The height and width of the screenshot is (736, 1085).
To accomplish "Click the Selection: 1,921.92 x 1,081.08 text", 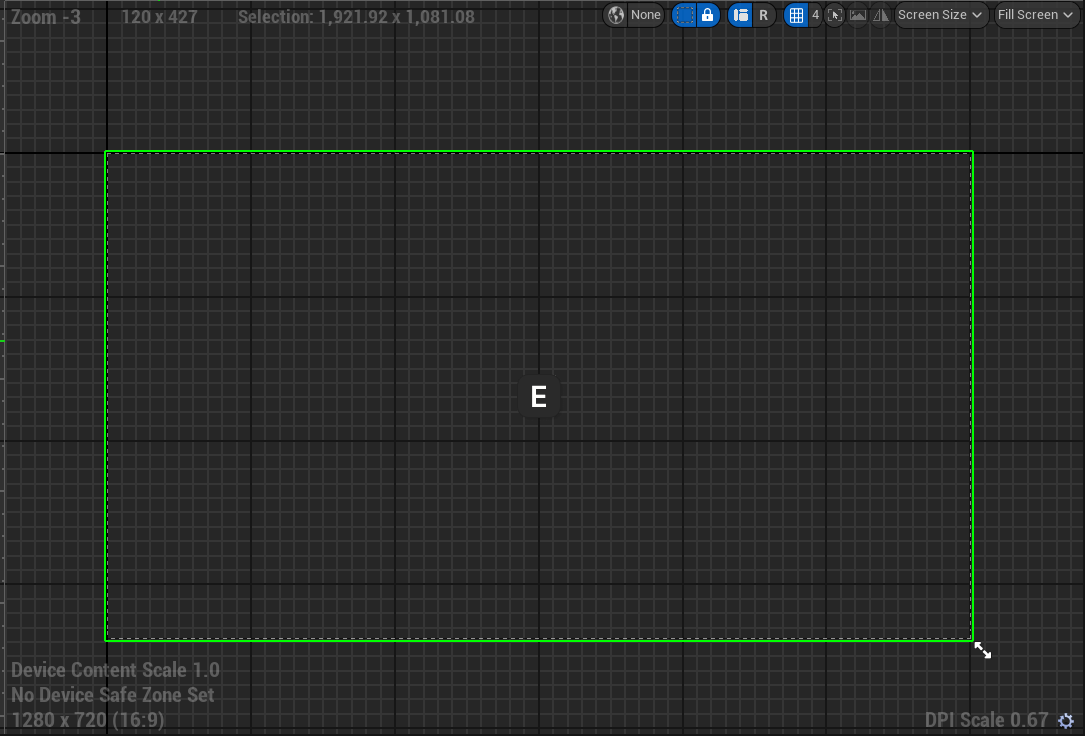I will click(356, 17).
